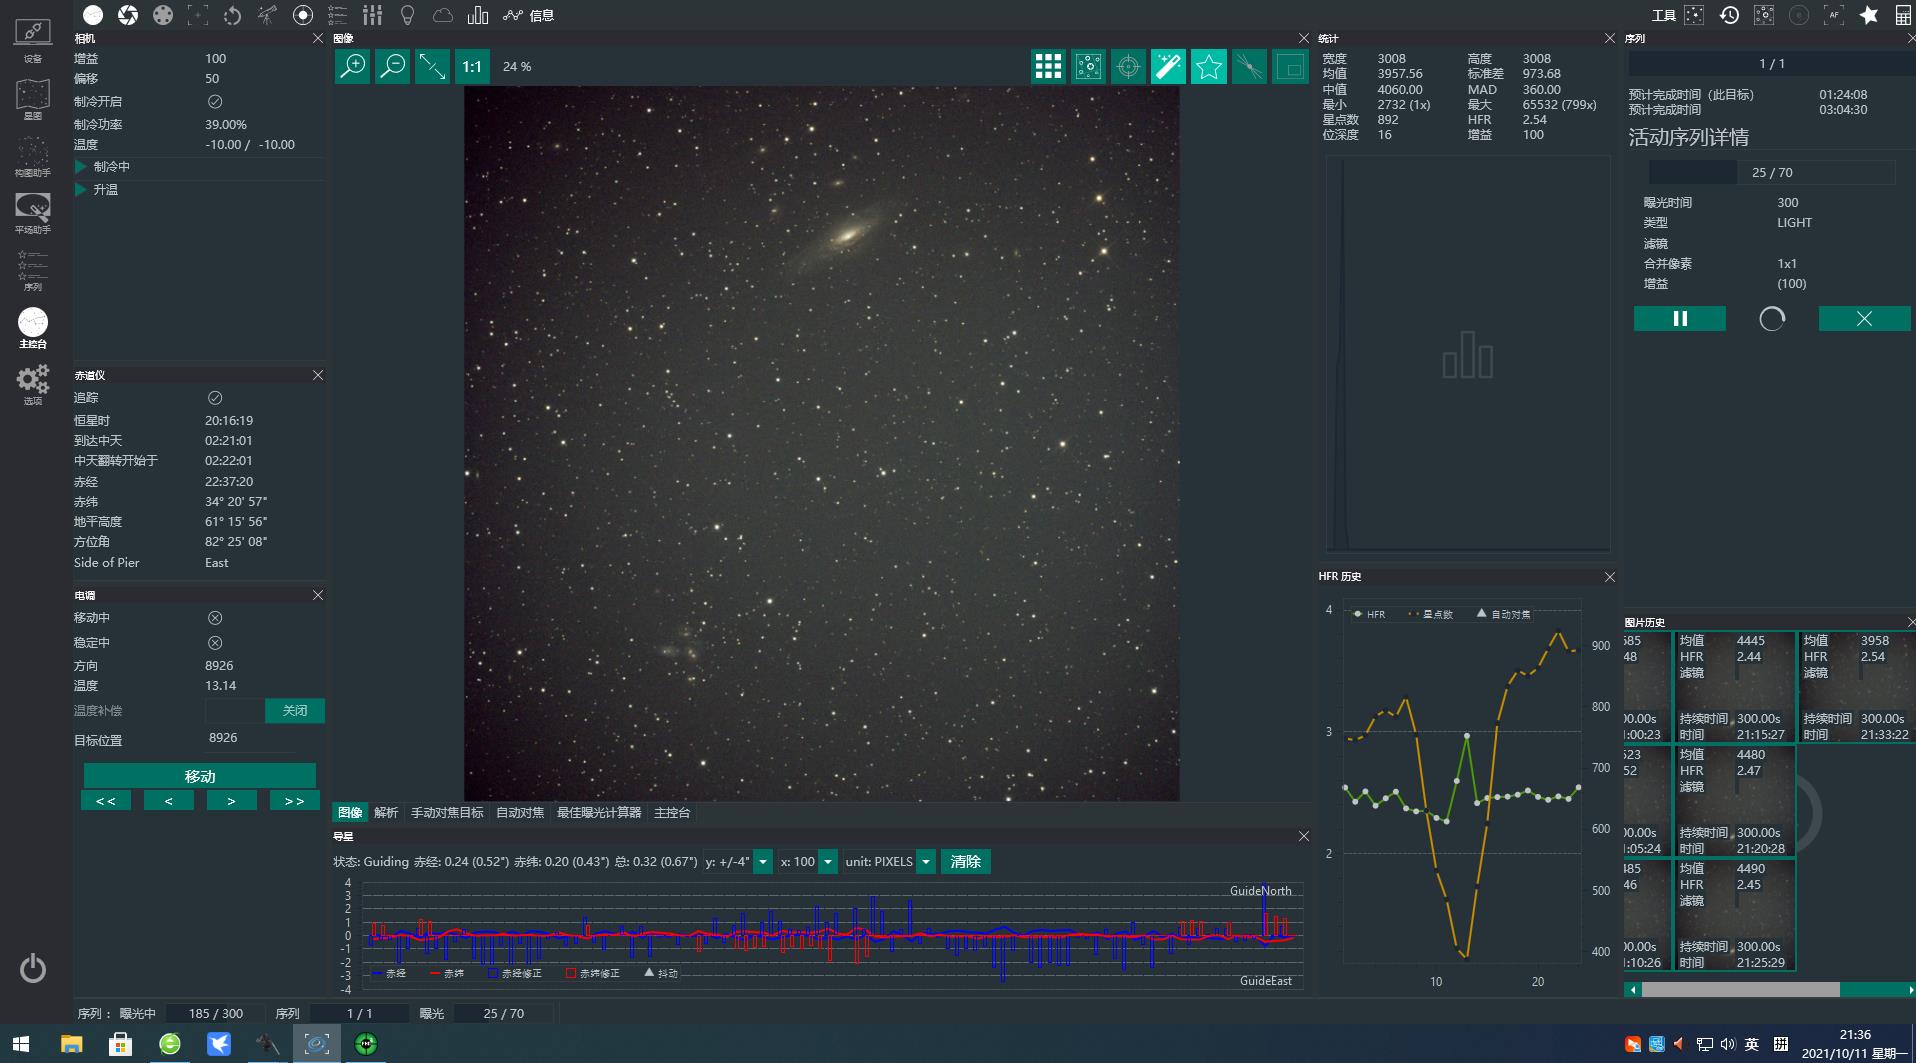Image resolution: width=1916 pixels, height=1063 pixels.
Task: Click the 移动中 status indicator
Action: tap(215, 618)
